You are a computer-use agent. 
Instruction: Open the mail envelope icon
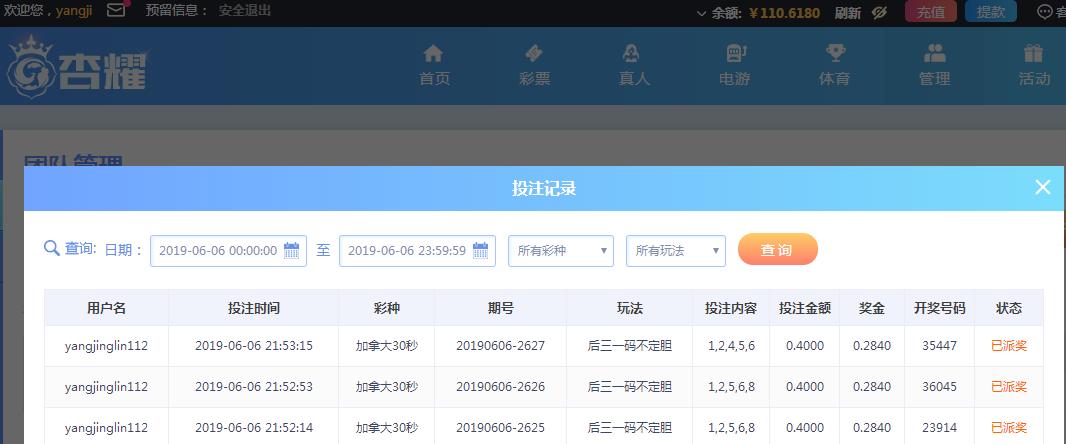coord(116,11)
